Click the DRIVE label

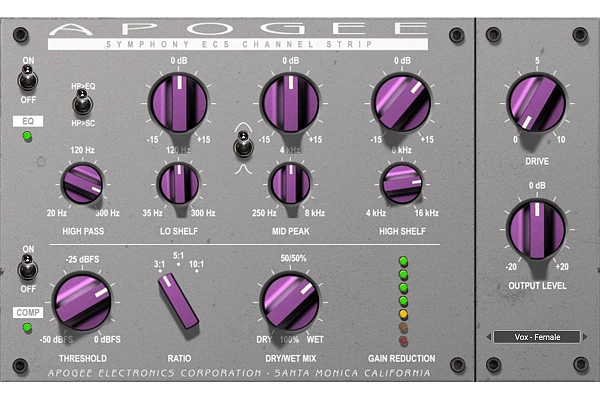point(537,161)
